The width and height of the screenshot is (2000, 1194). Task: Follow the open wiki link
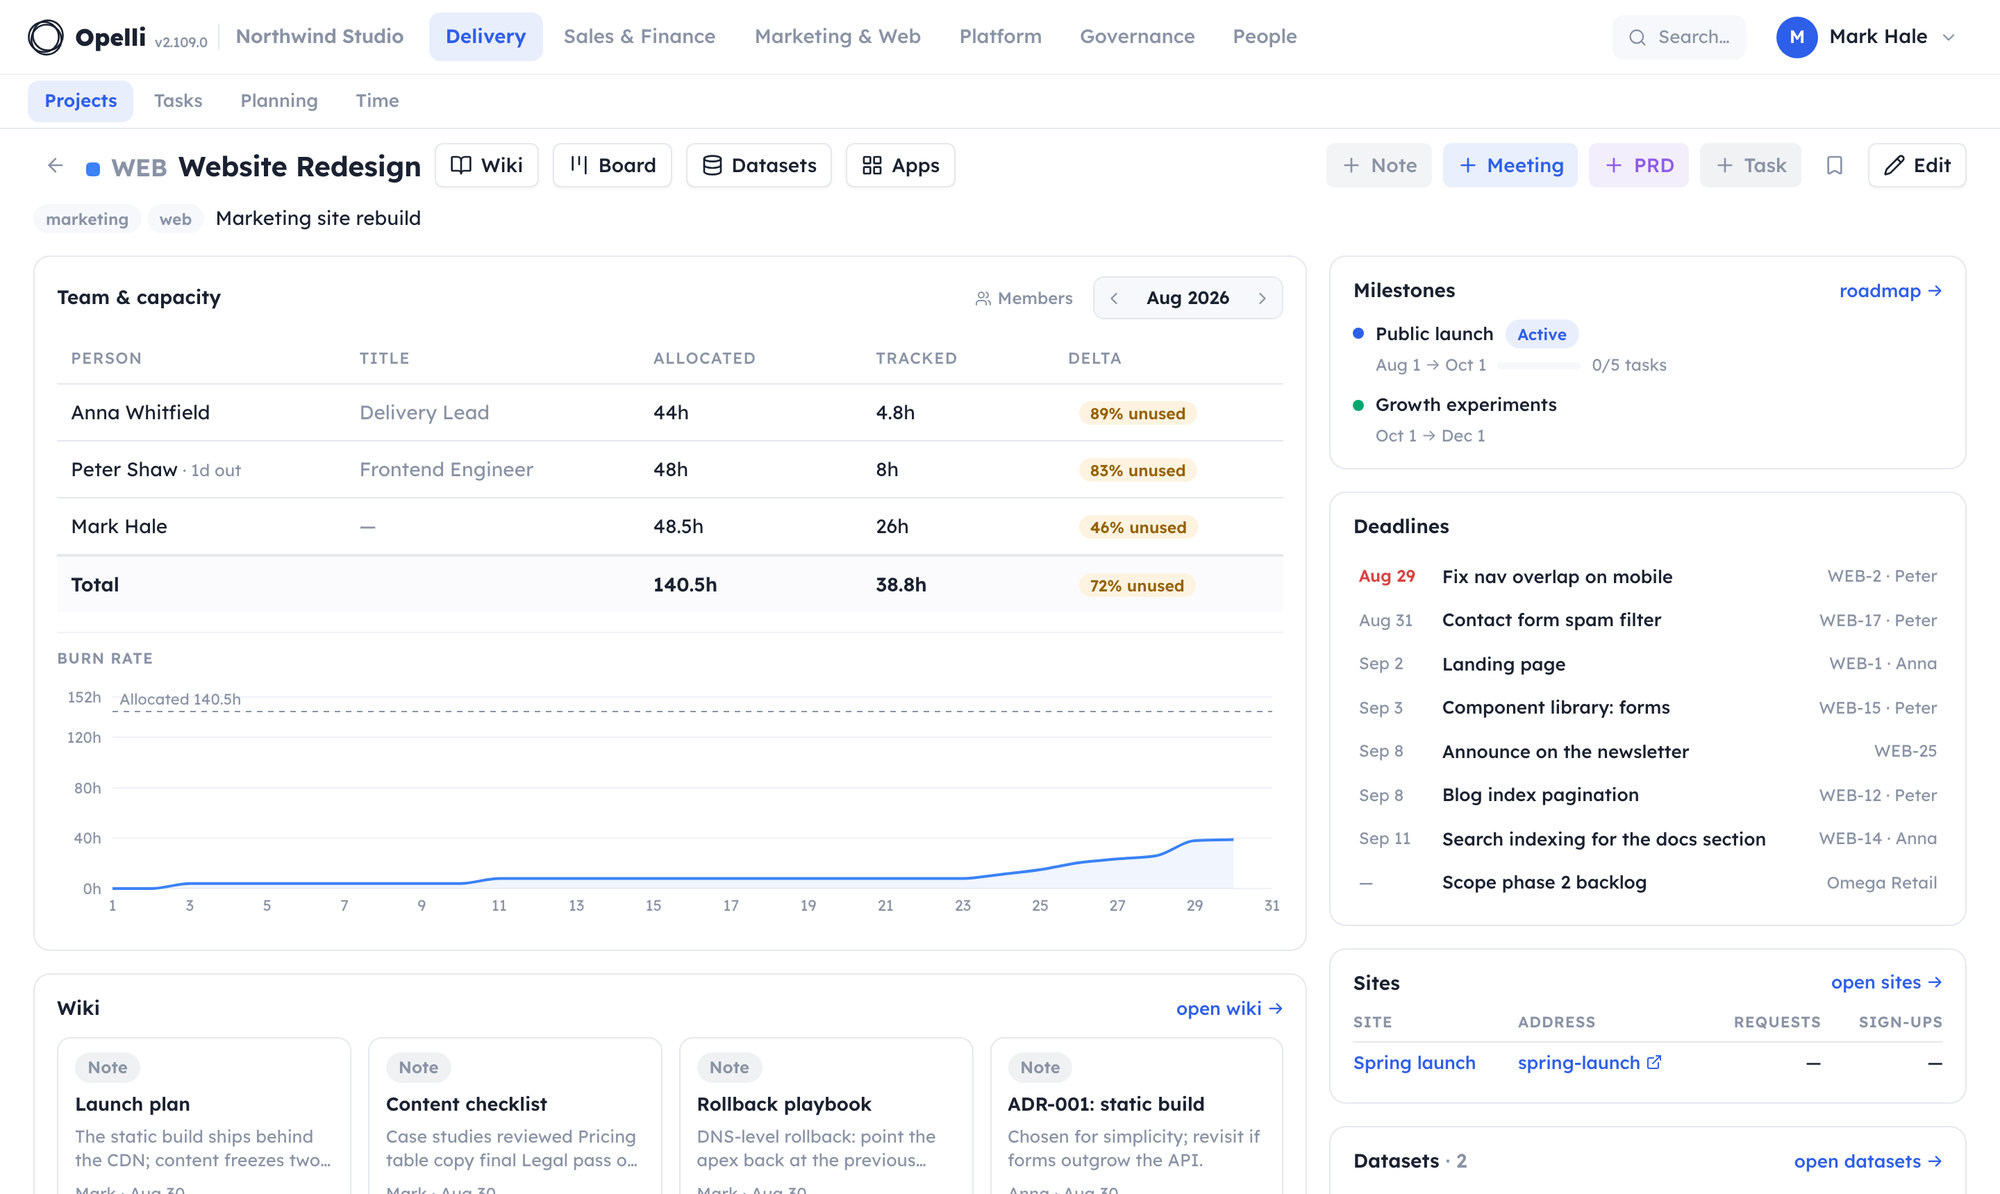[1229, 1008]
